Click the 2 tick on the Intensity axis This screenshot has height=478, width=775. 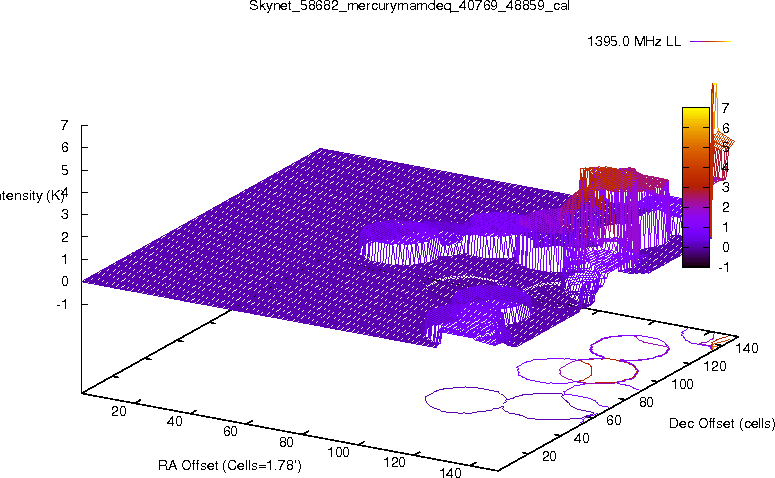pos(64,237)
